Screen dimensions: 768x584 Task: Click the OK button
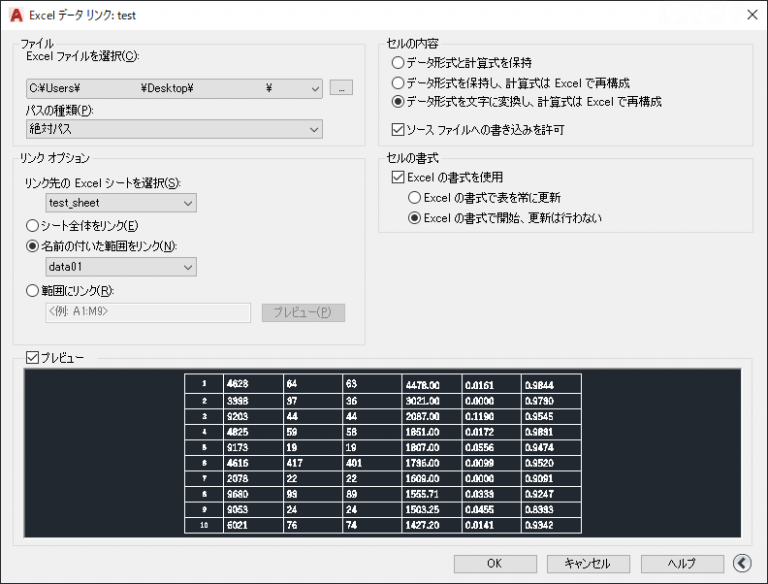(495, 564)
